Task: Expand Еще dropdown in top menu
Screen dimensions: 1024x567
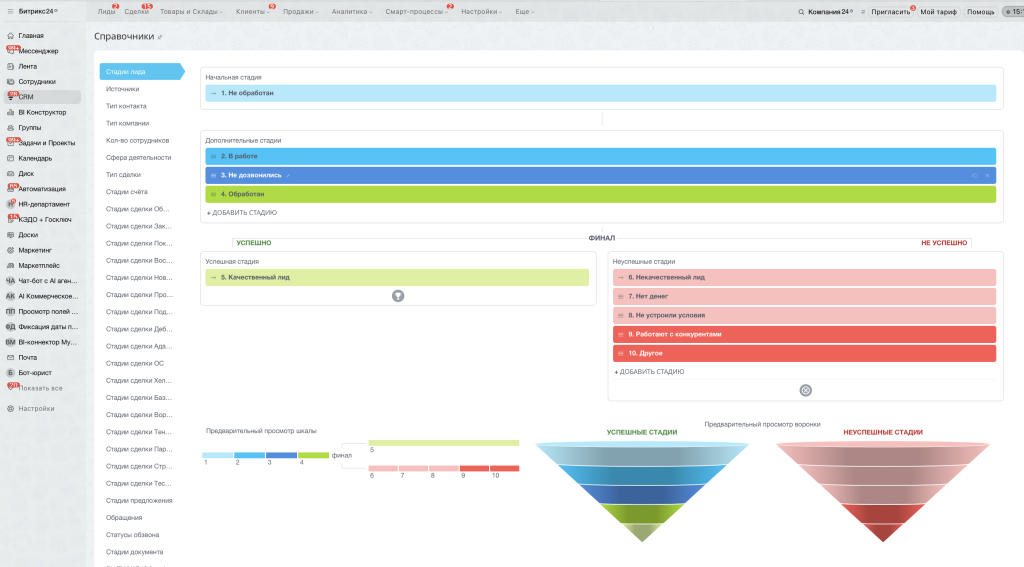Action: click(524, 12)
